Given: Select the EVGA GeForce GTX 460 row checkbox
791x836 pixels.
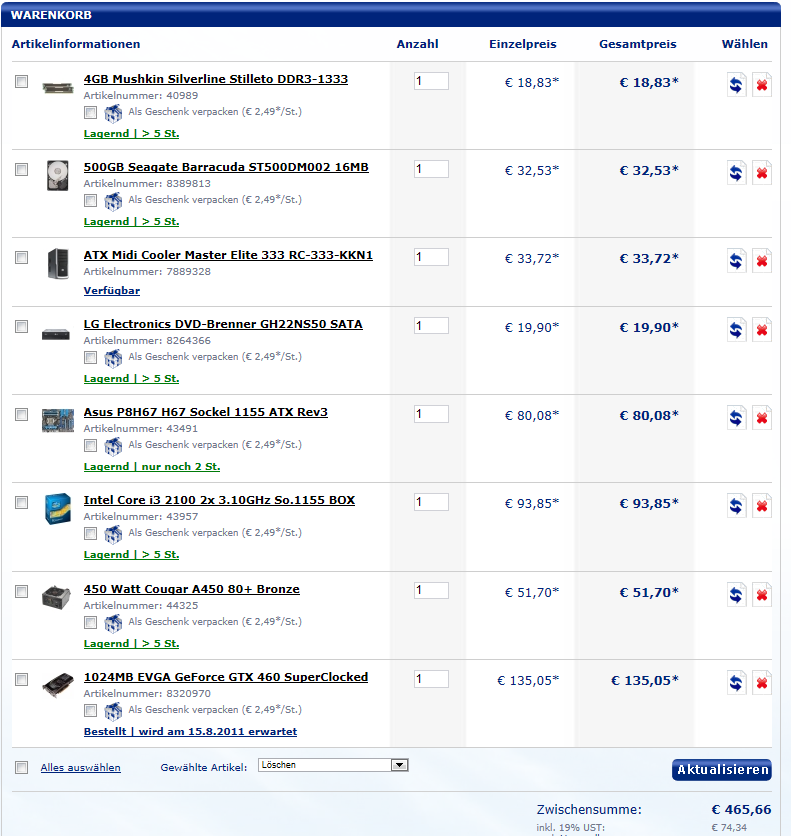Looking at the screenshot, I should coord(21,679).
